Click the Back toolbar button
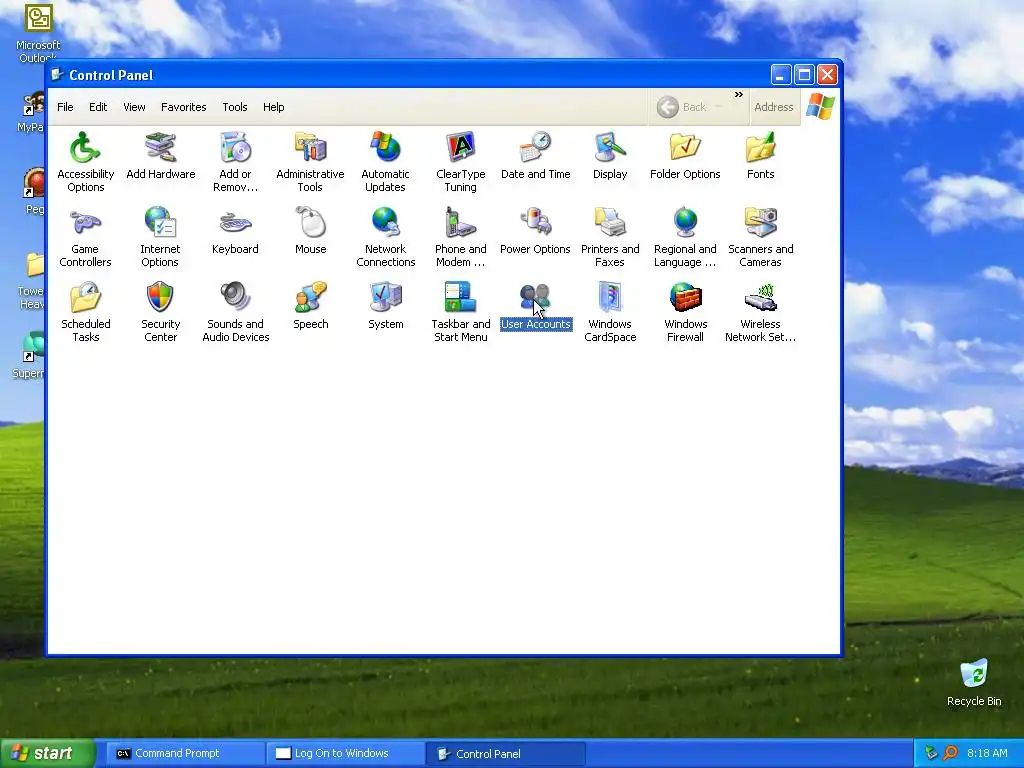This screenshot has width=1024, height=768. (x=682, y=107)
